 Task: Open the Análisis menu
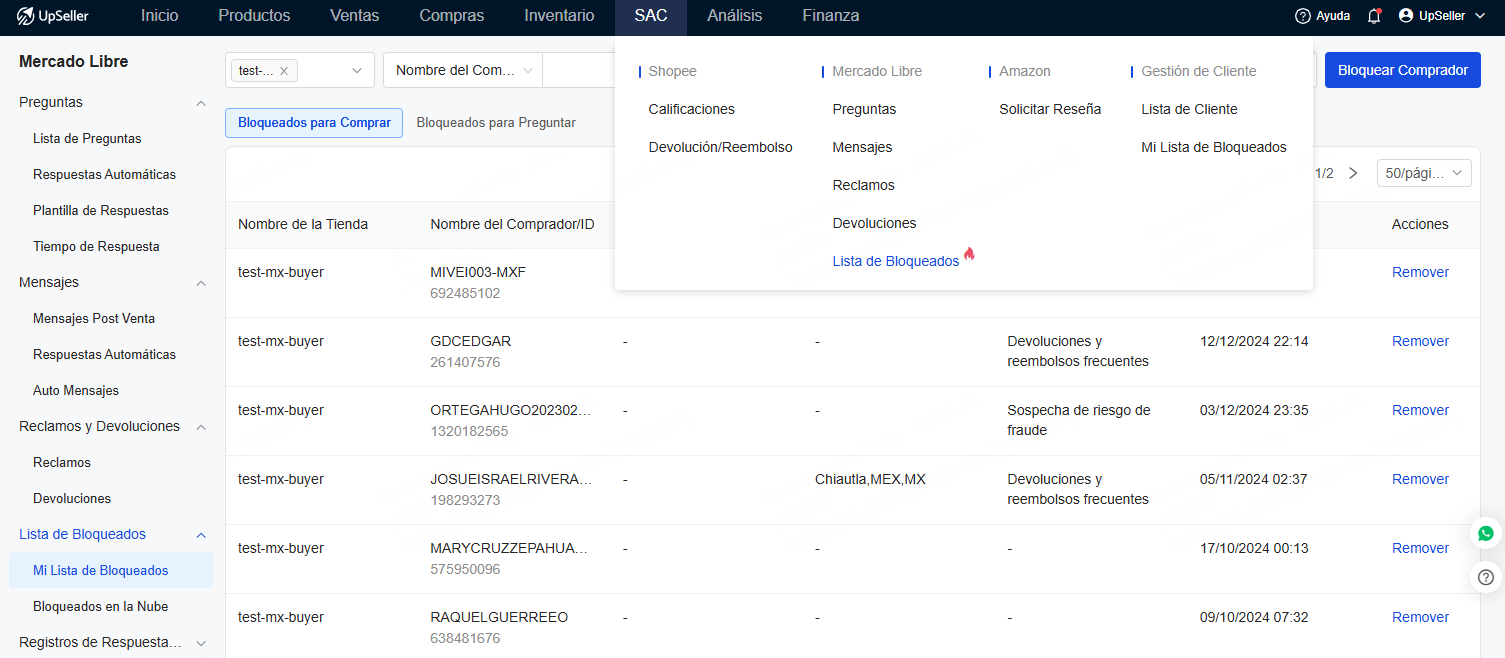pyautogui.click(x=735, y=16)
